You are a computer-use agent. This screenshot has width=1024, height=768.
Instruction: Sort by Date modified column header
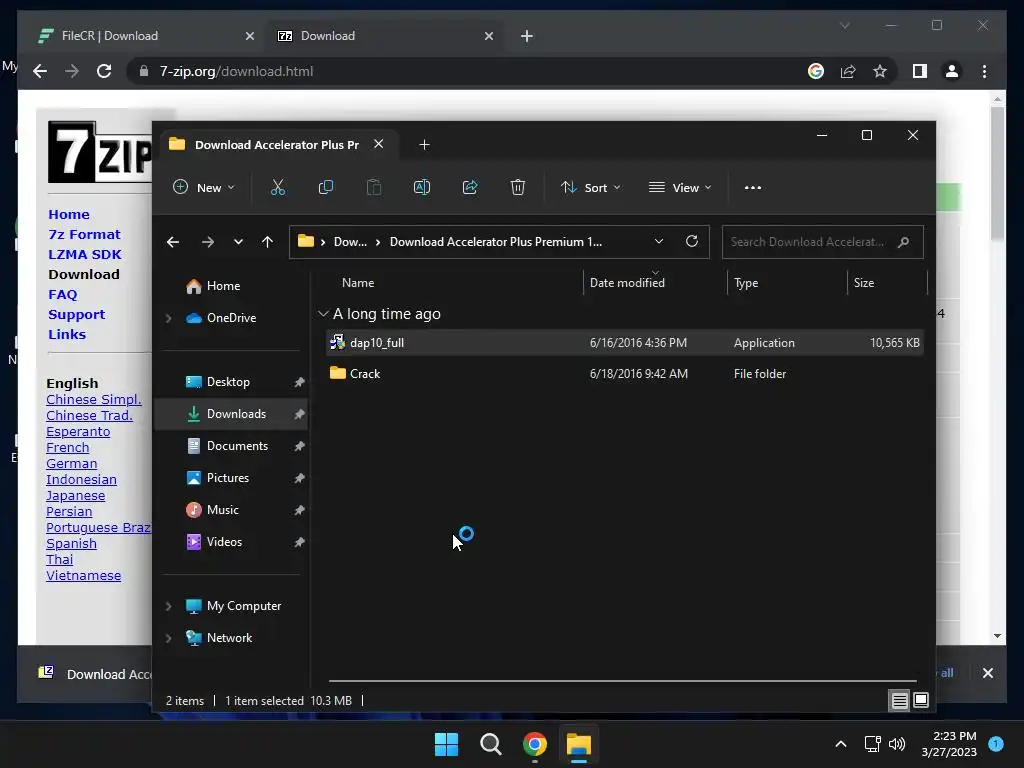(627, 283)
